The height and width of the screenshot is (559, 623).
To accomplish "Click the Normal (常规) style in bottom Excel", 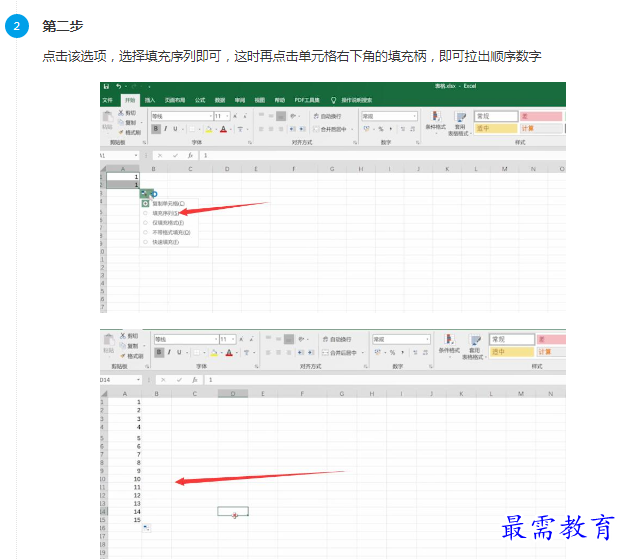I will click(x=512, y=339).
